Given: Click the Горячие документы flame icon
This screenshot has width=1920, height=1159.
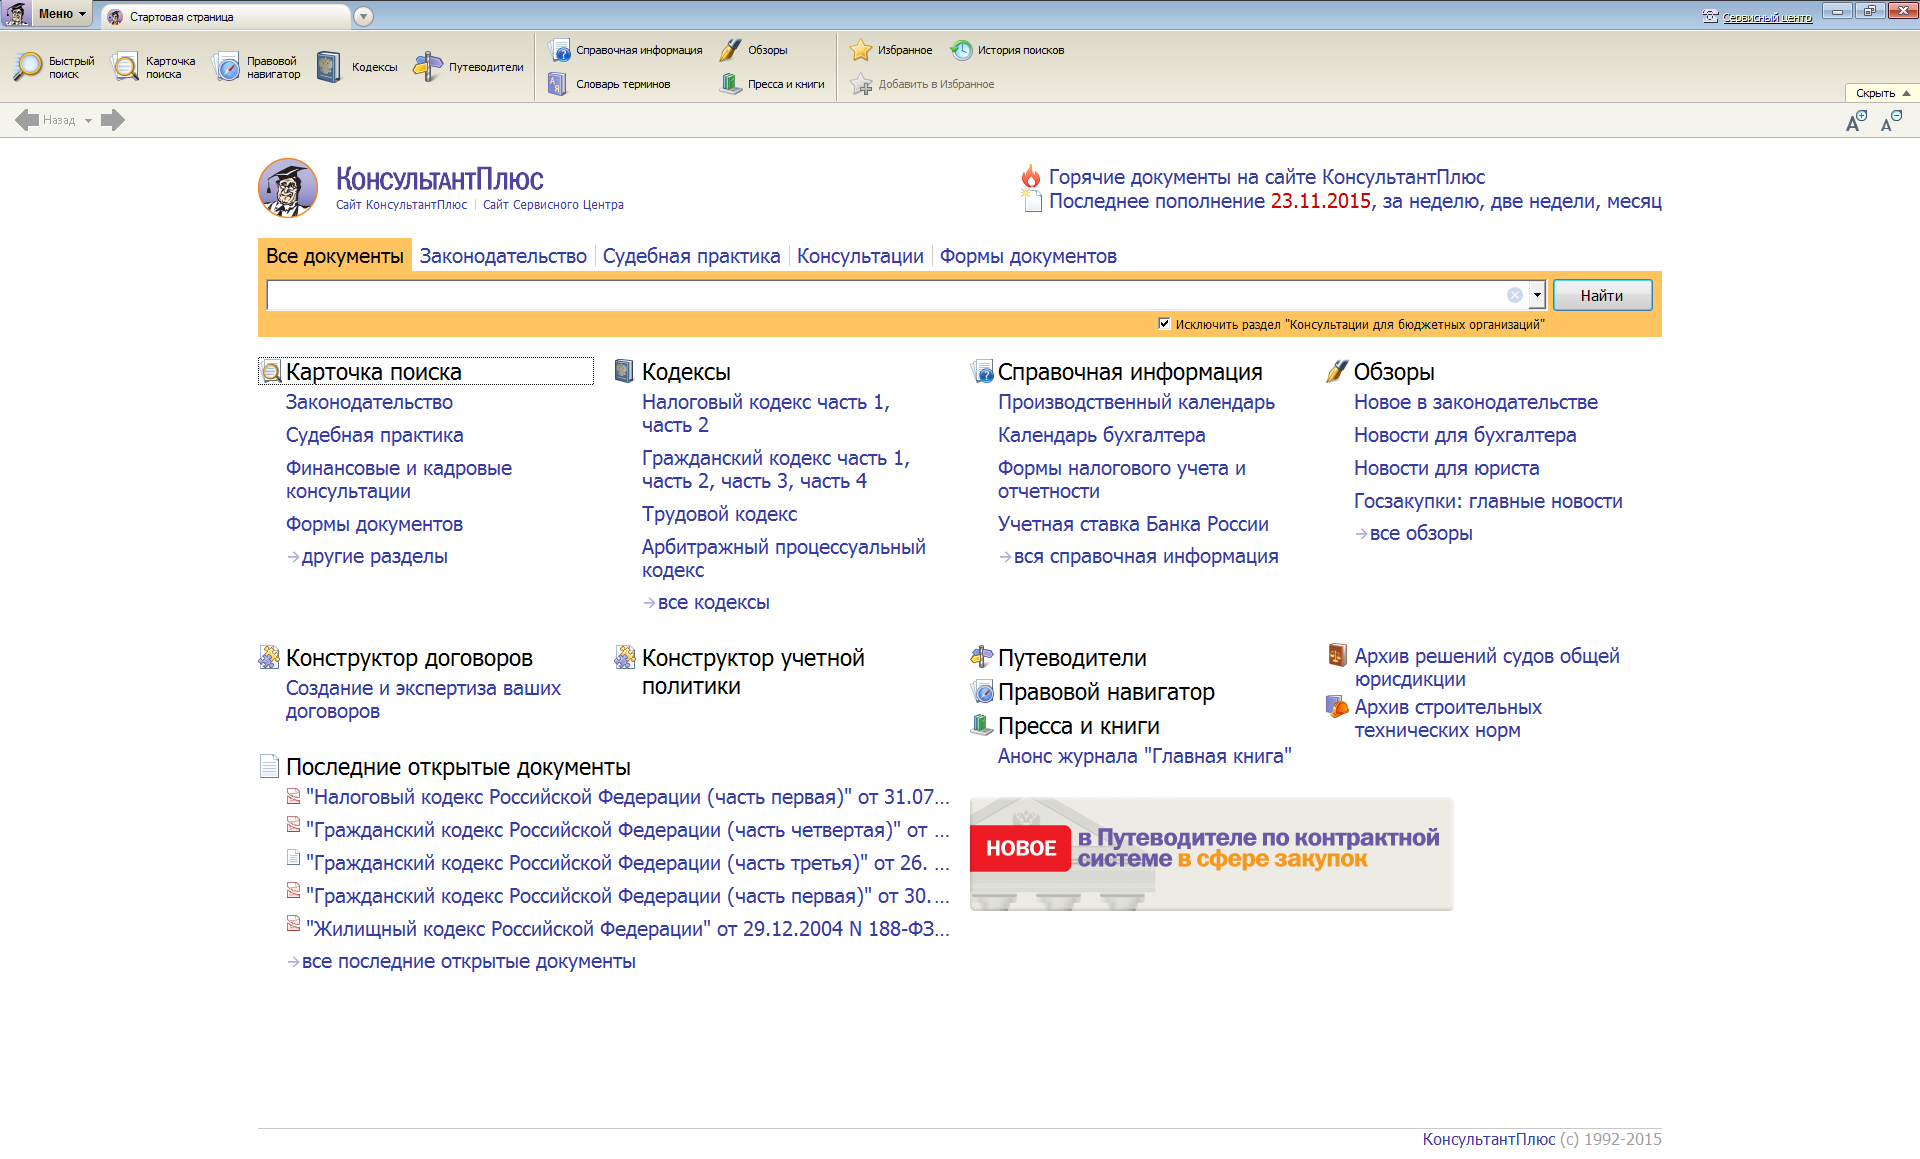Looking at the screenshot, I should coord(1031,176).
